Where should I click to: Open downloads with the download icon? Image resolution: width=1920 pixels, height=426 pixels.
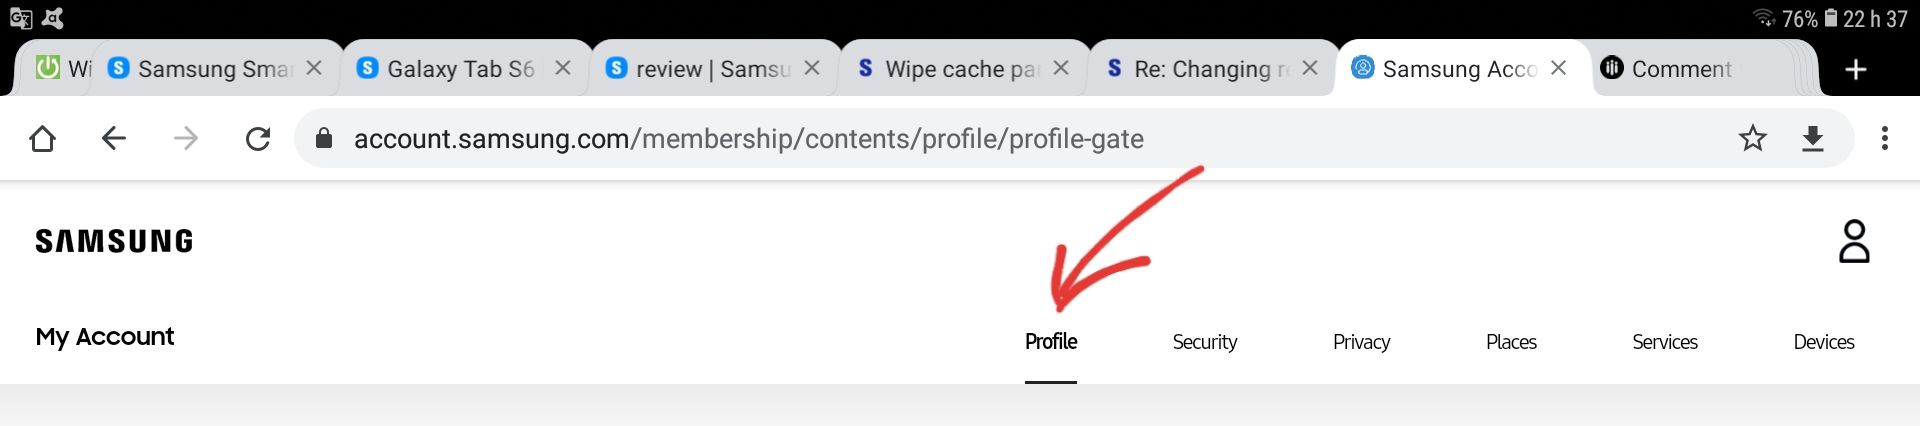(x=1812, y=138)
